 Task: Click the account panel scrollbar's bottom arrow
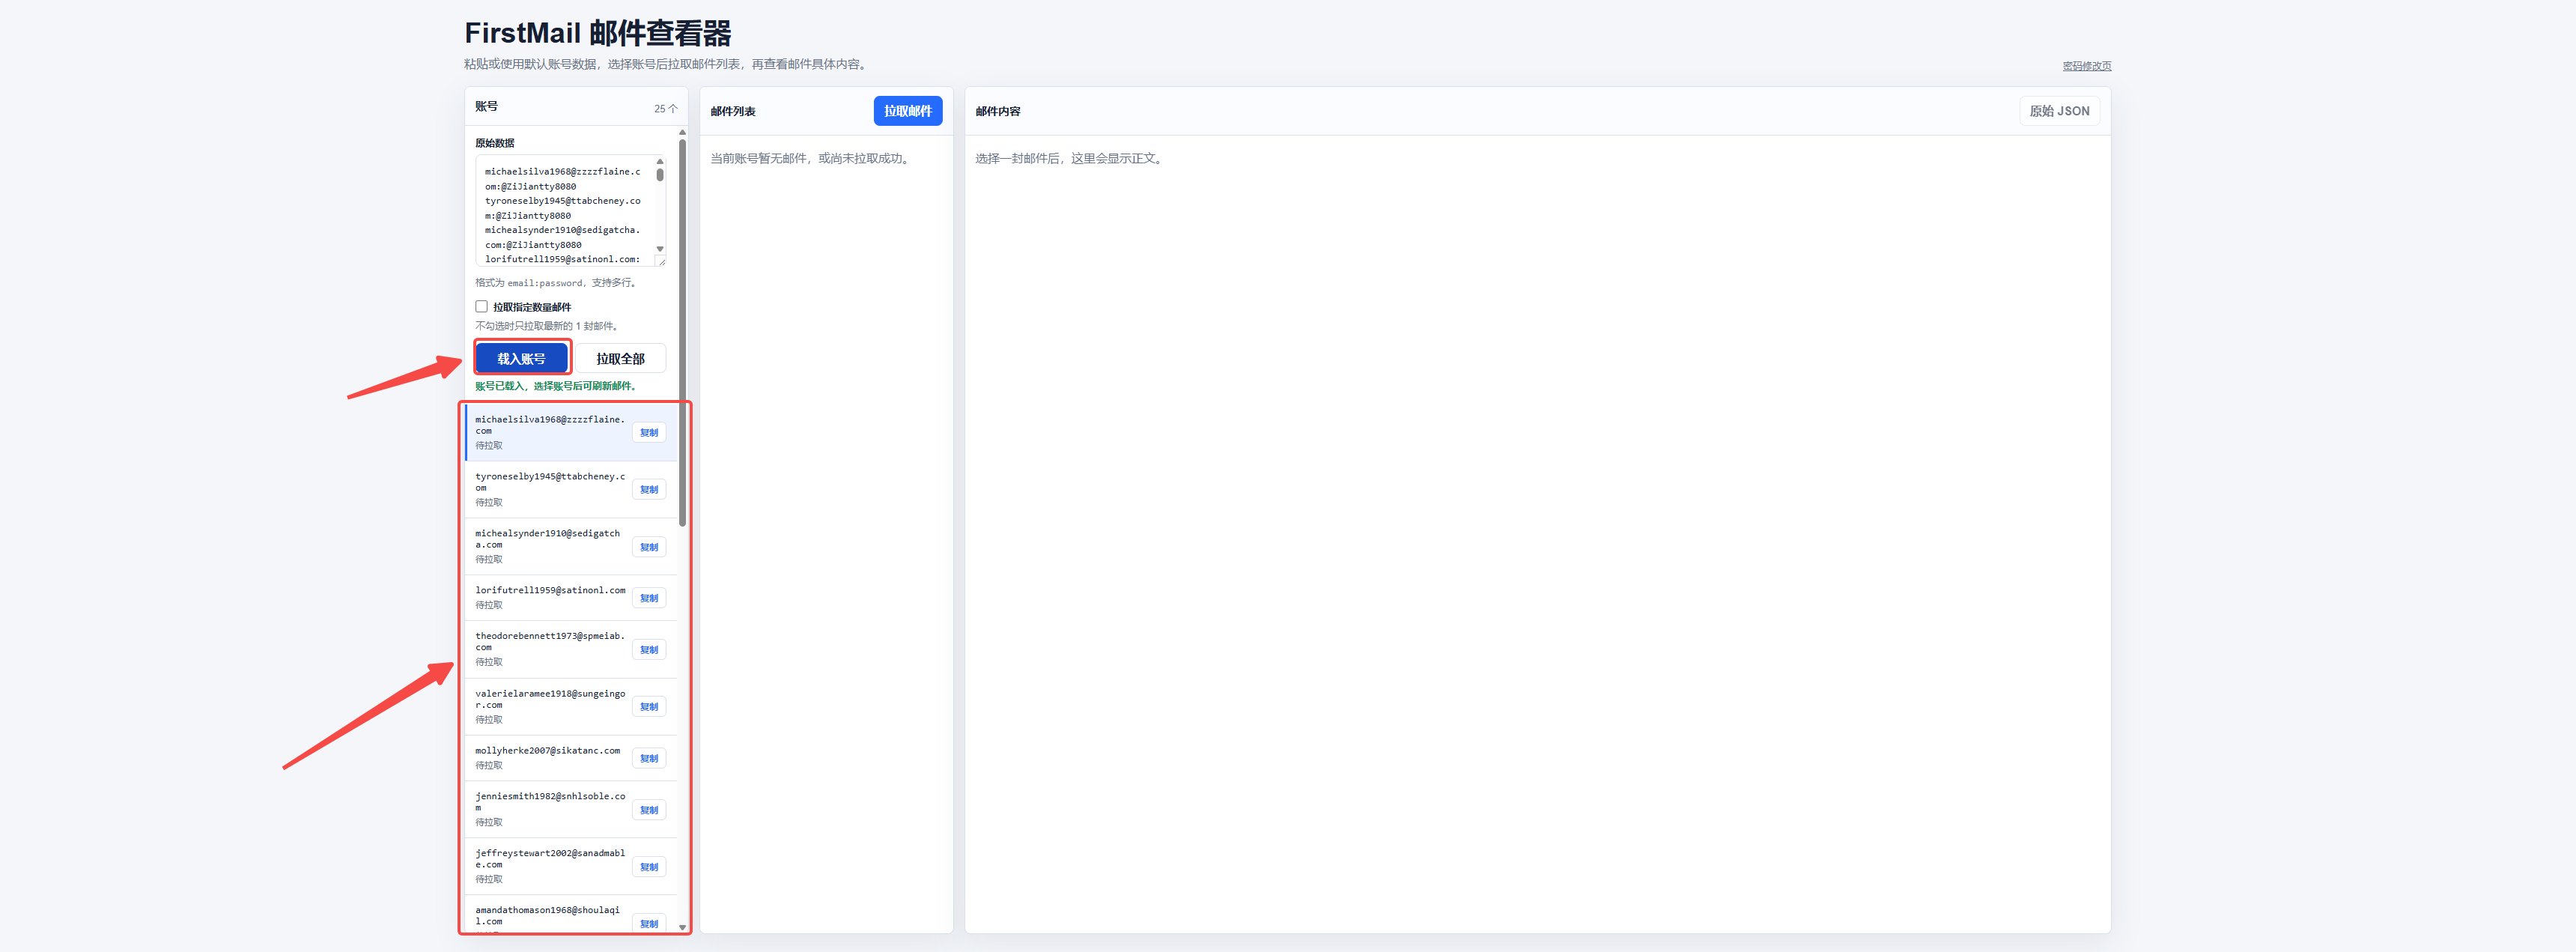coord(682,927)
